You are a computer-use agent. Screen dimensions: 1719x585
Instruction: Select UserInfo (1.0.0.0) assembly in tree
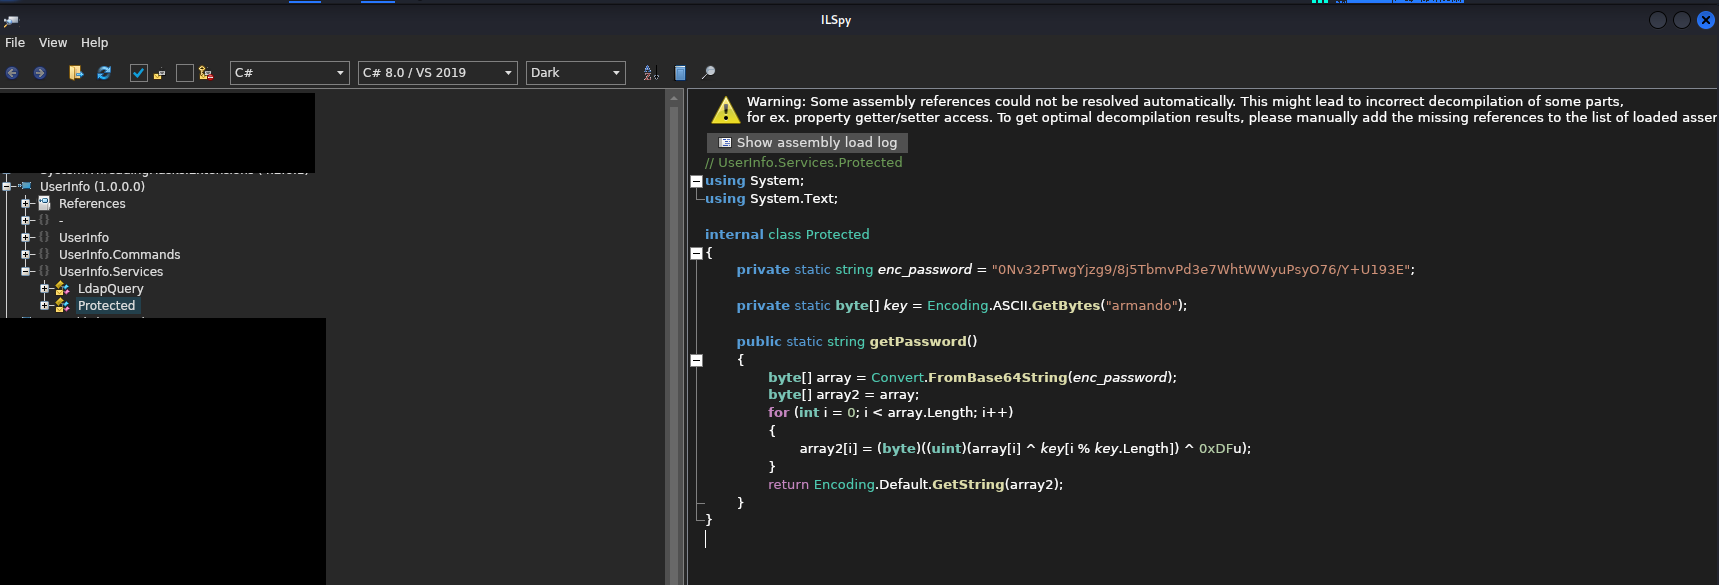tap(92, 187)
